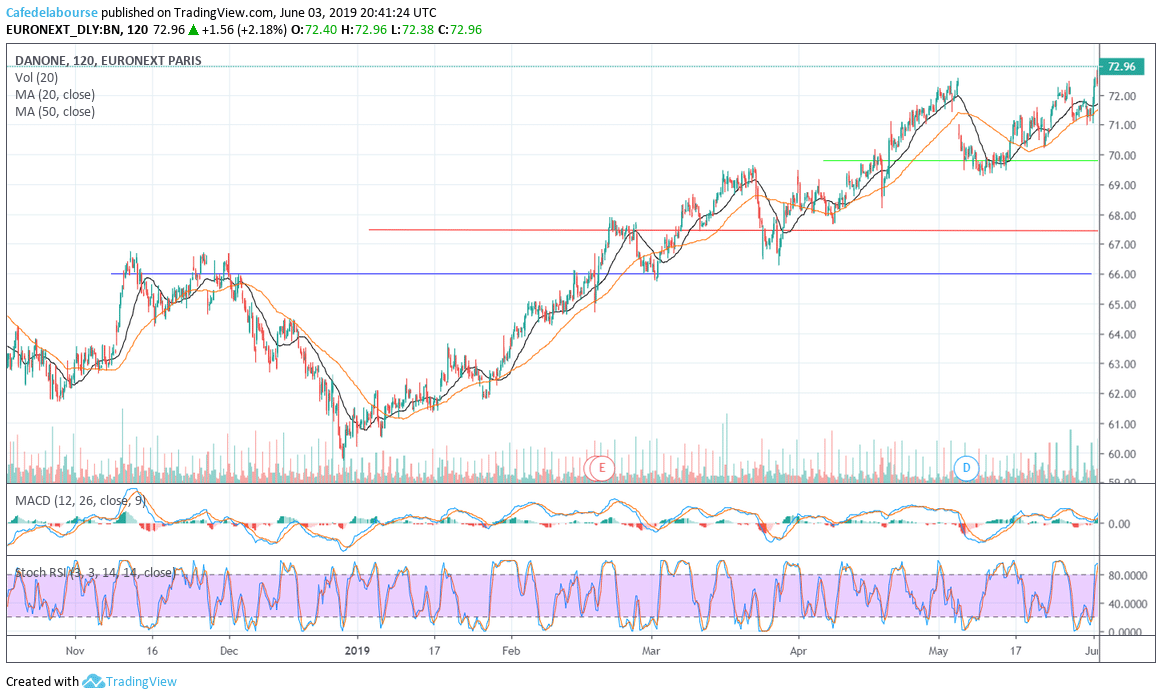Select the circled D dividend event marker
The image size is (1162, 699).
click(x=966, y=468)
